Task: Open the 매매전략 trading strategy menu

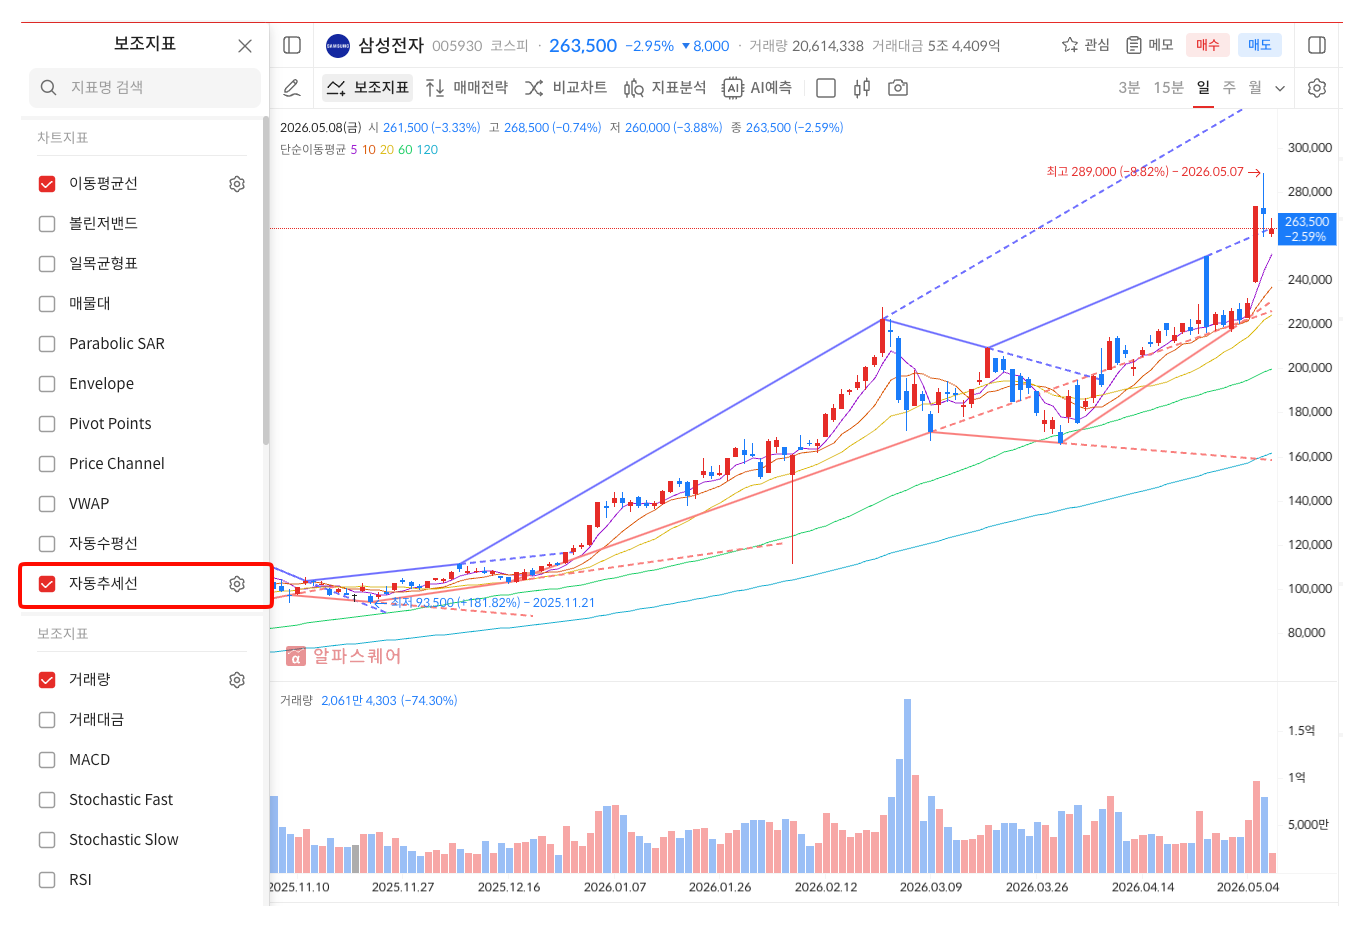Action: pos(467,88)
